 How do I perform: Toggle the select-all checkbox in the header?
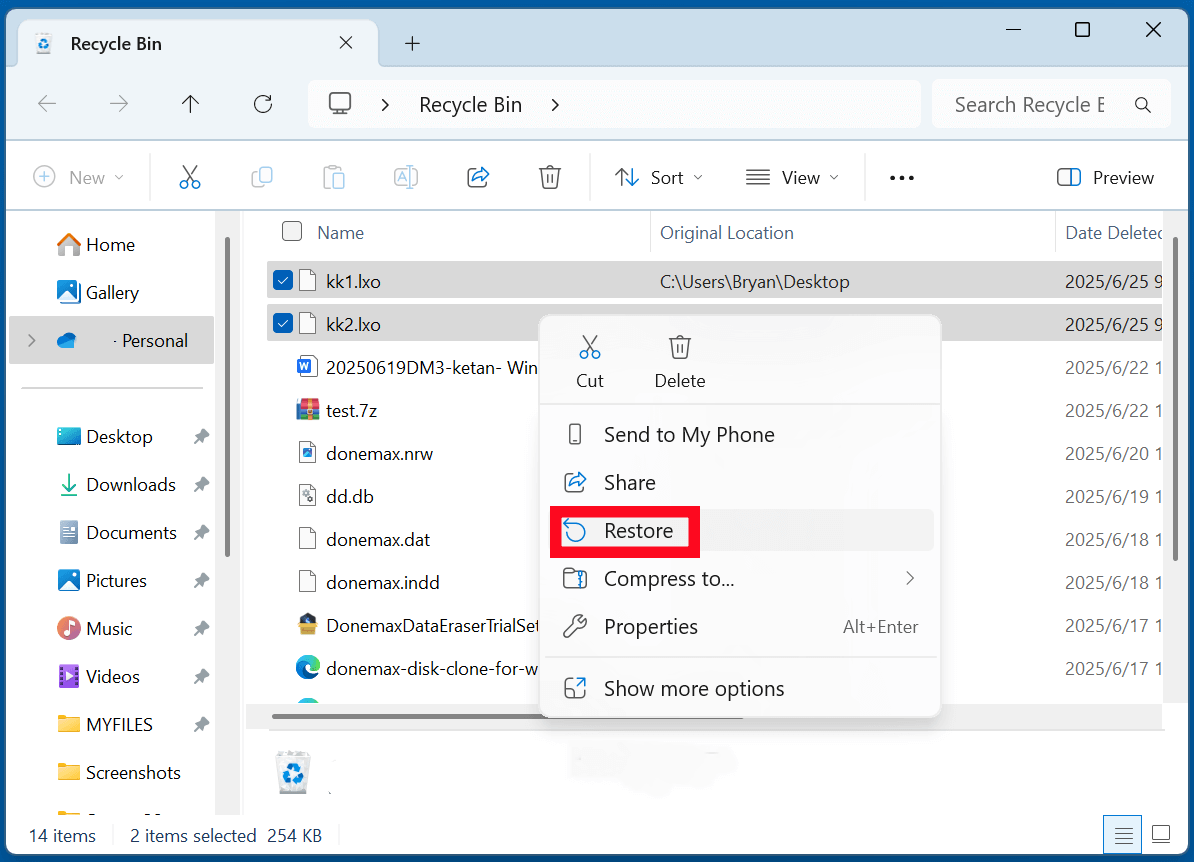tap(291, 231)
